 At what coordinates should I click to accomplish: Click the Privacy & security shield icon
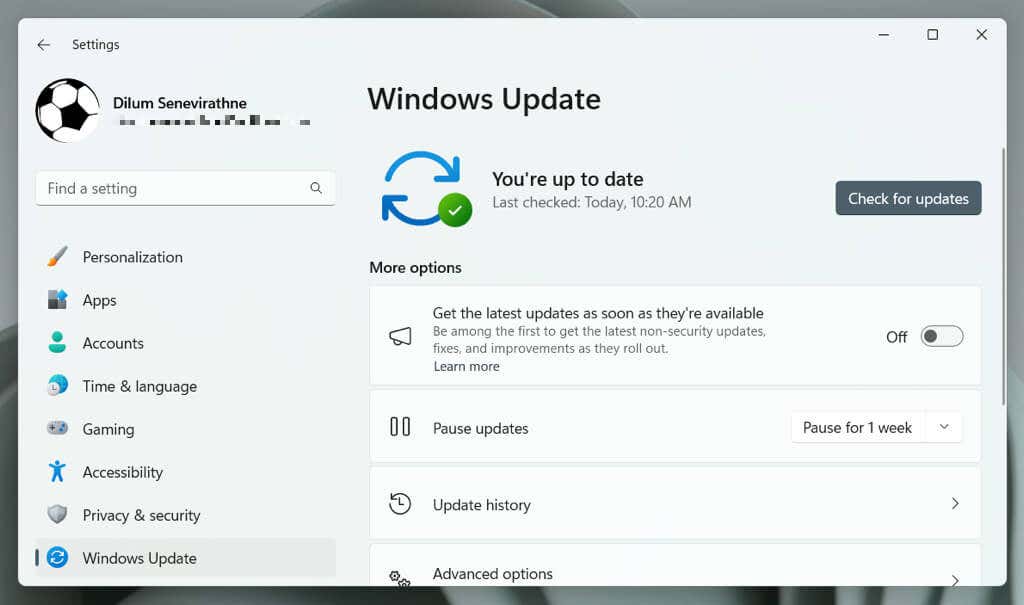click(57, 515)
